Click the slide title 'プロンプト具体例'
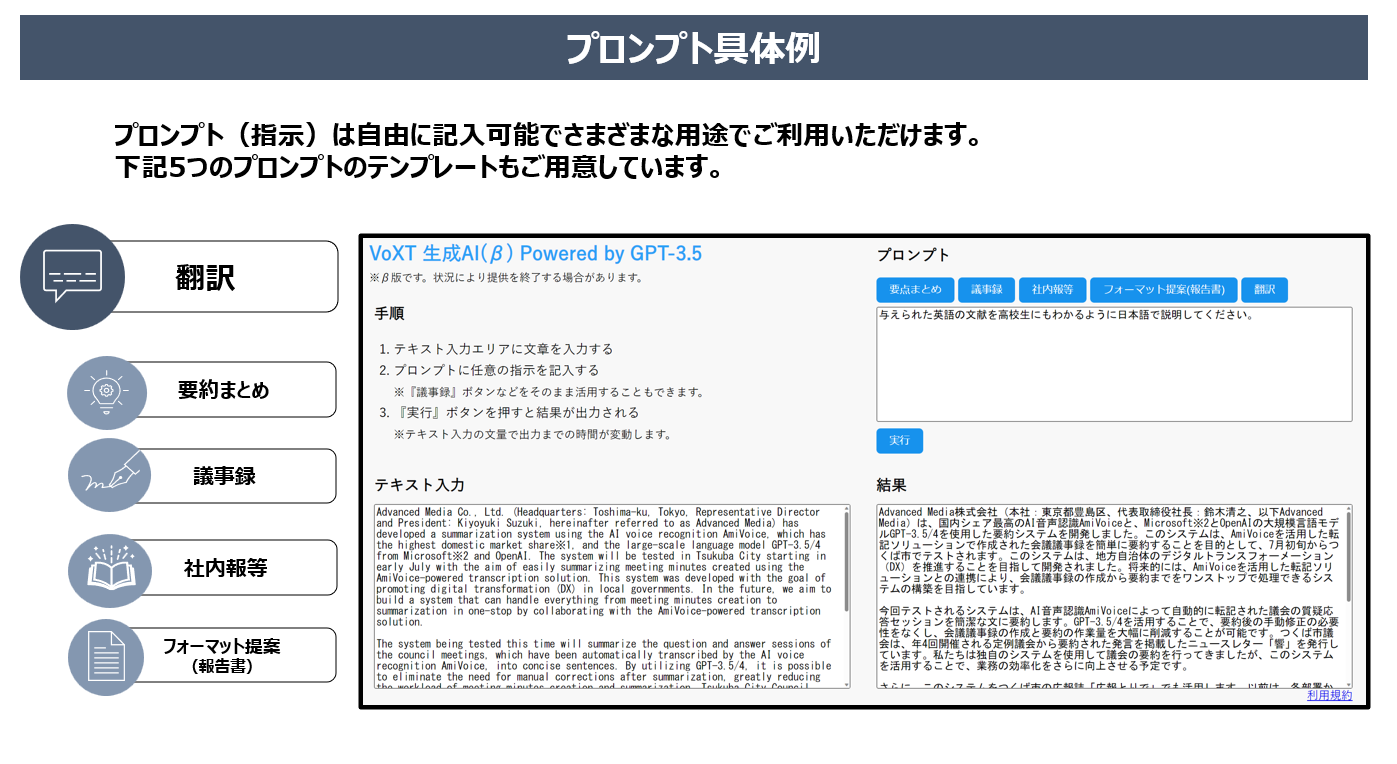The width and height of the screenshot is (1397, 764). click(693, 48)
